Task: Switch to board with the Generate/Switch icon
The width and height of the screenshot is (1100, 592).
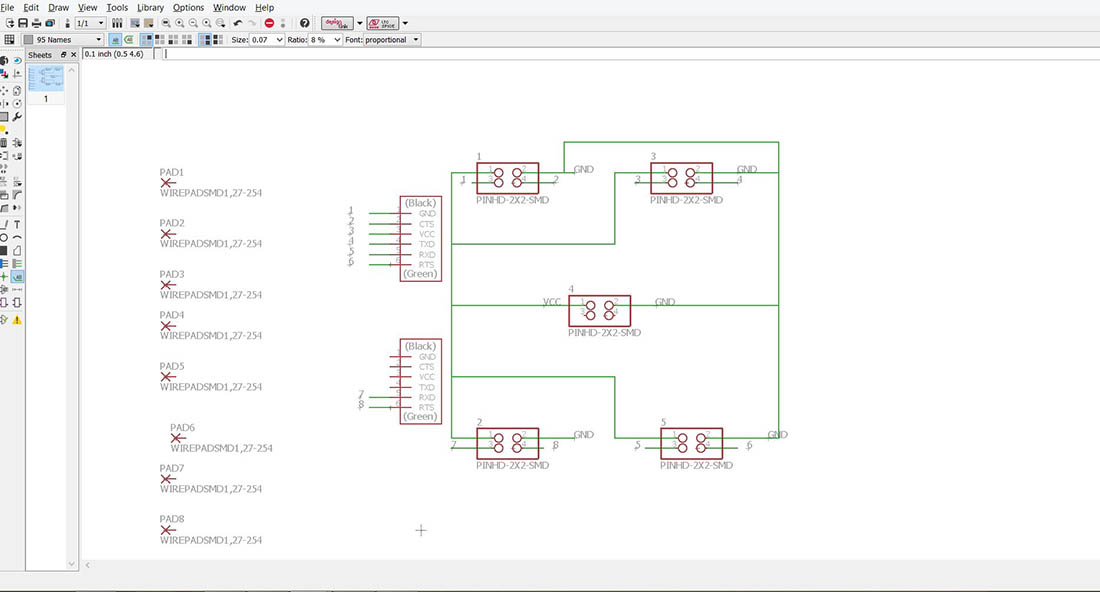Action: pyautogui.click(x=67, y=23)
